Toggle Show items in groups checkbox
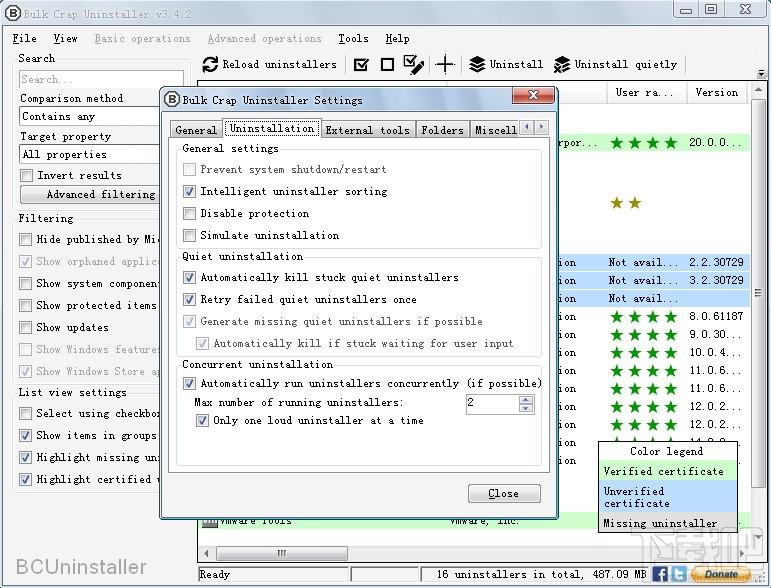 (x=26, y=436)
